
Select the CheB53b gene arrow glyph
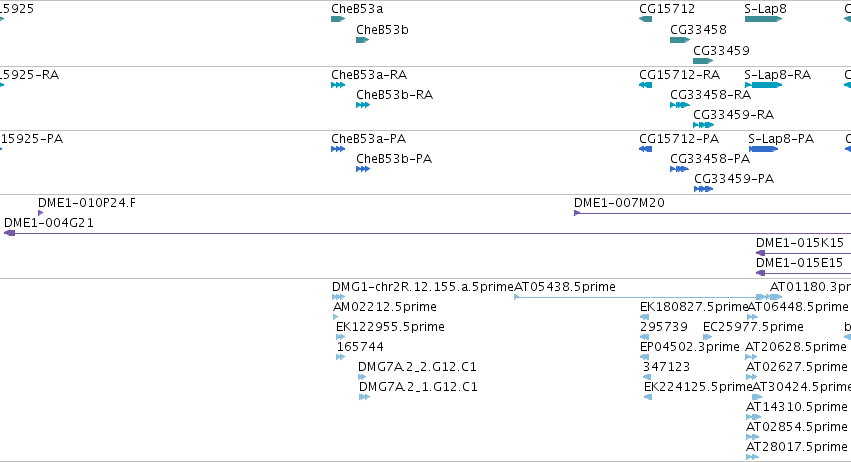(363, 40)
